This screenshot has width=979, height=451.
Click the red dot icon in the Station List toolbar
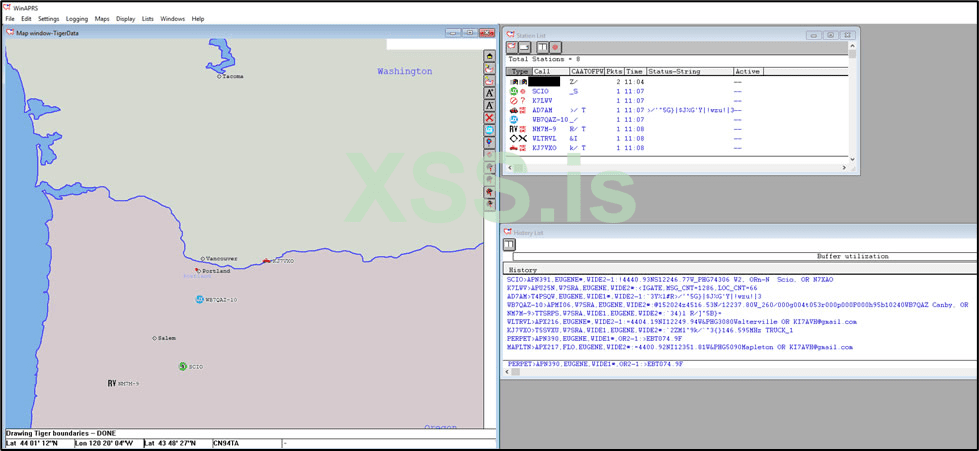[555, 47]
